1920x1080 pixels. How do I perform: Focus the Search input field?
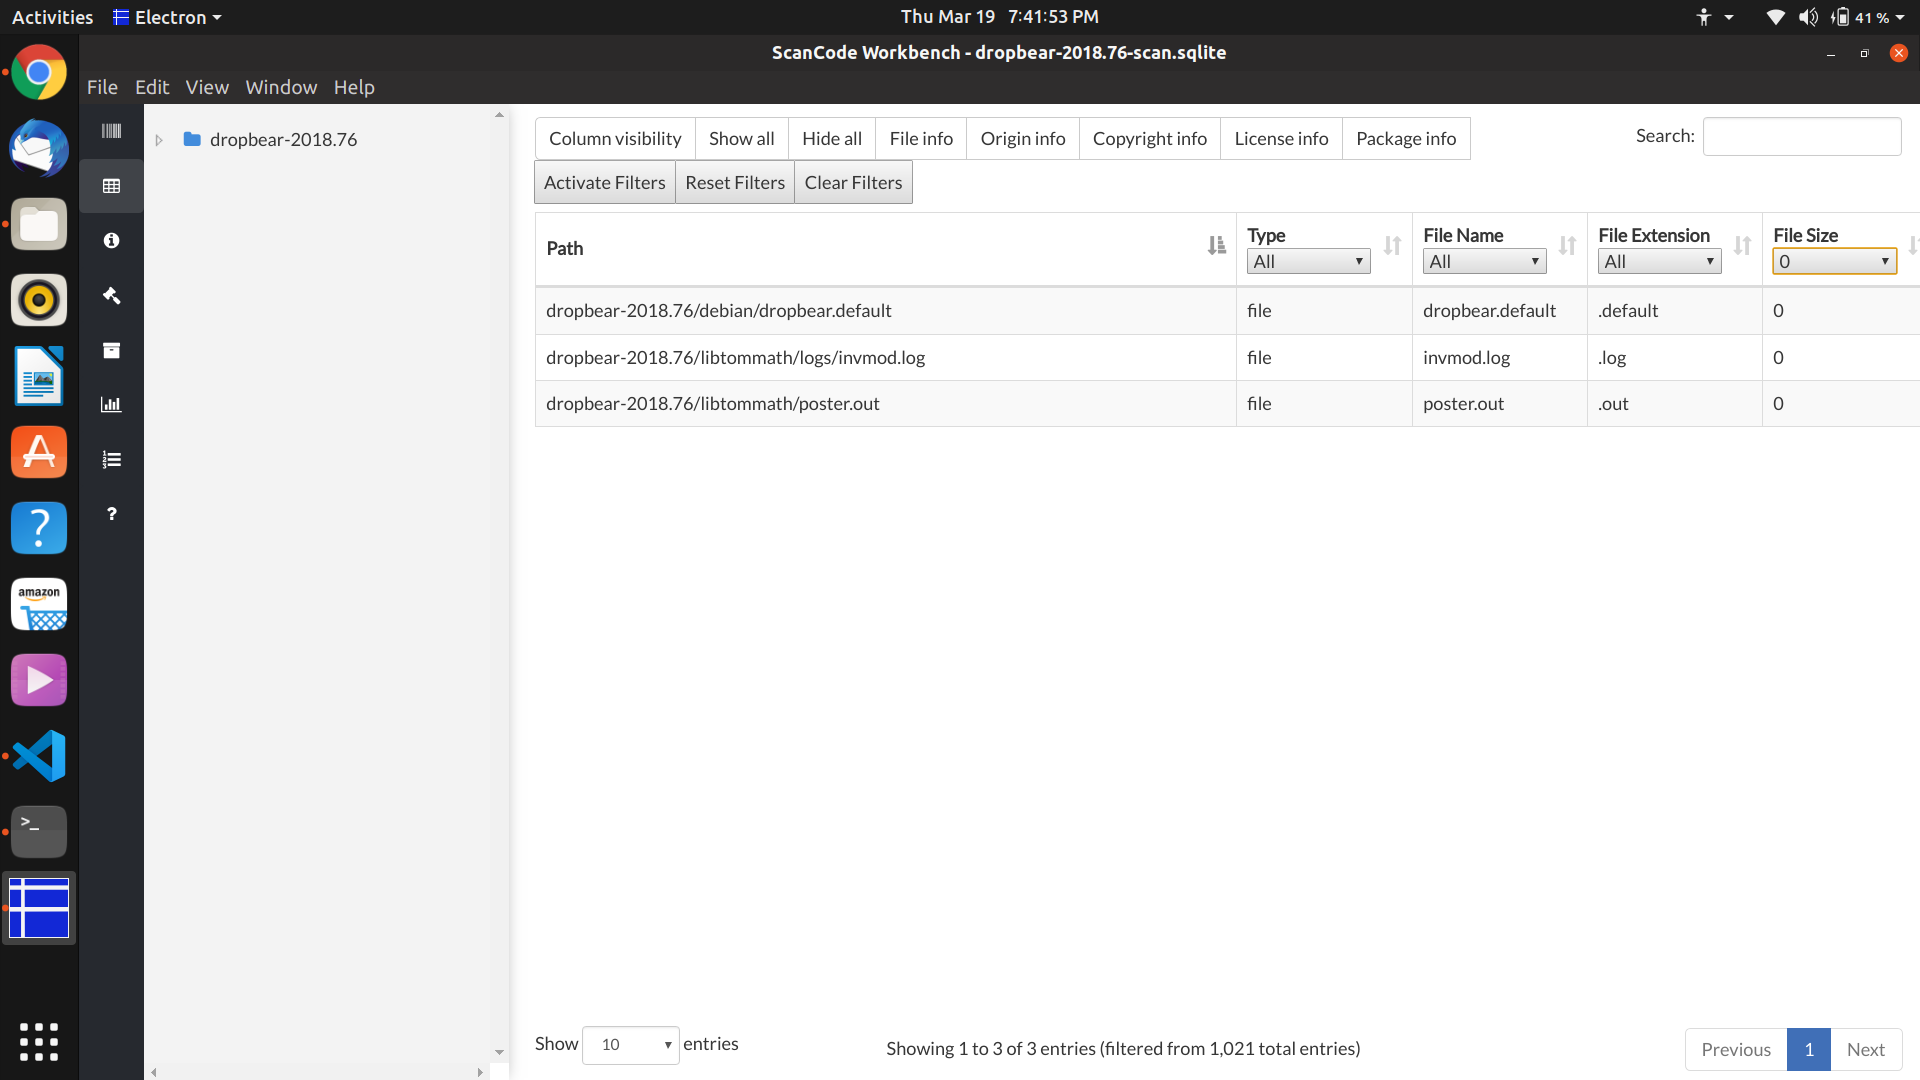tap(1802, 136)
